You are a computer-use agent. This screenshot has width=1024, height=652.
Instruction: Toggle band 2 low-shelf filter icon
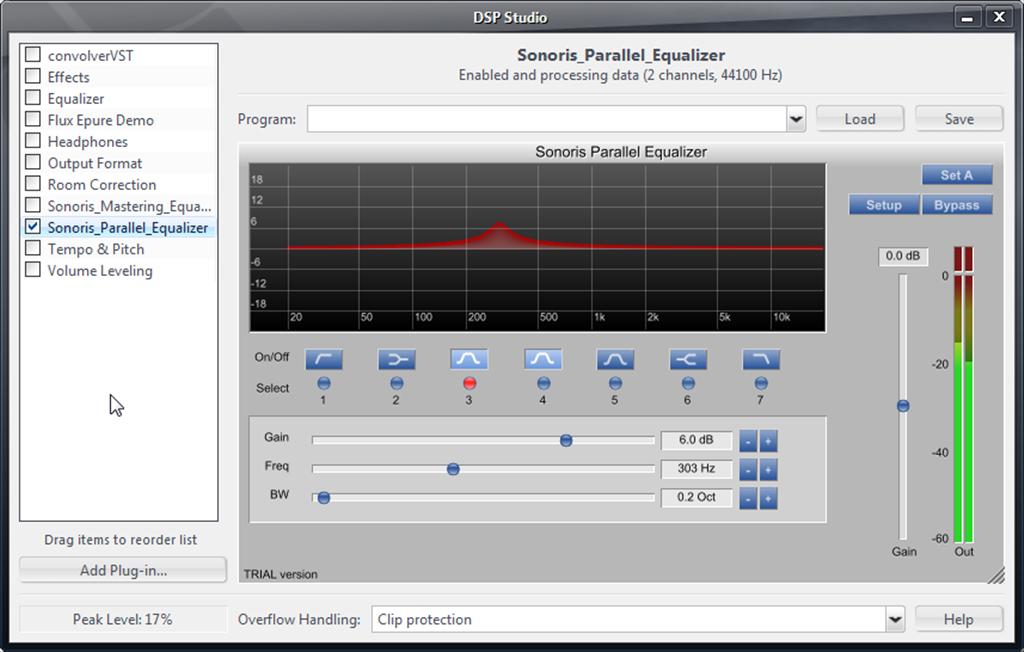pyautogui.click(x=396, y=359)
